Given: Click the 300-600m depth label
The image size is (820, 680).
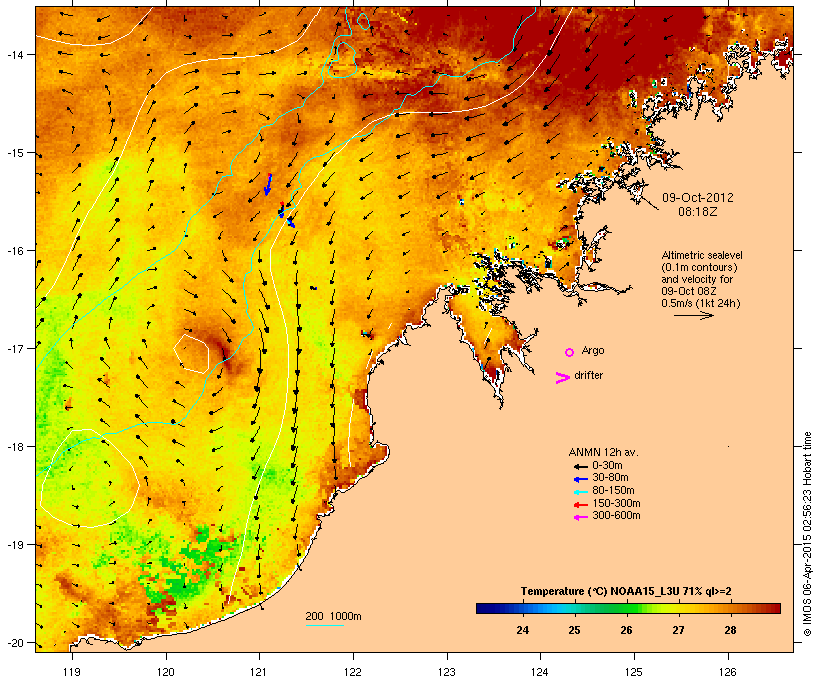Looking at the screenshot, I should point(616,516).
